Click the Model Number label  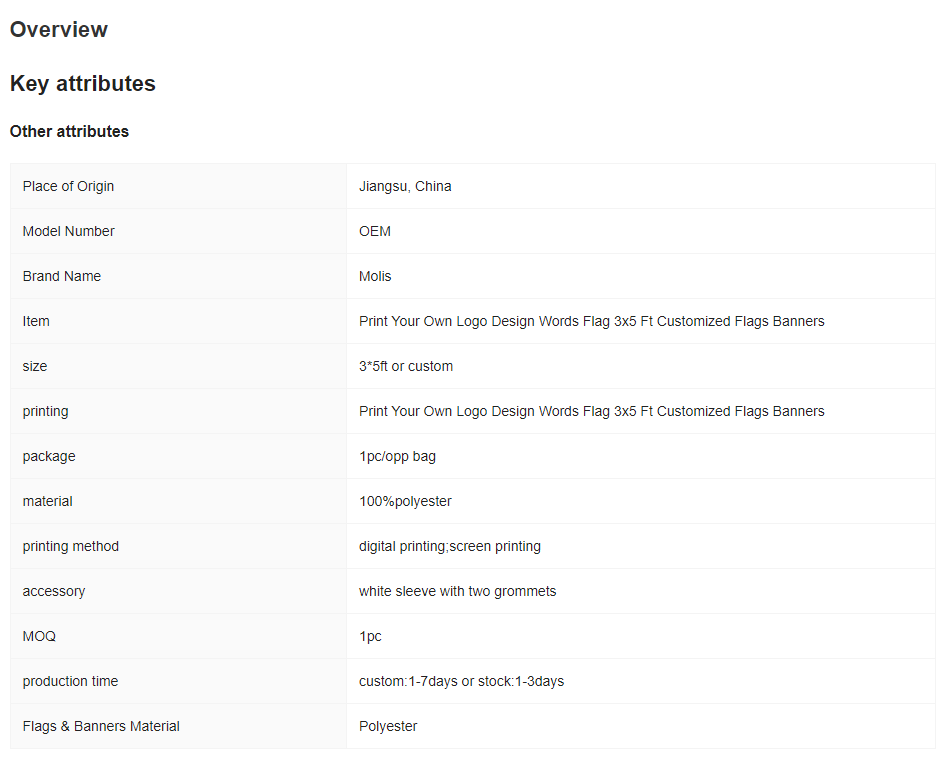[x=68, y=231]
